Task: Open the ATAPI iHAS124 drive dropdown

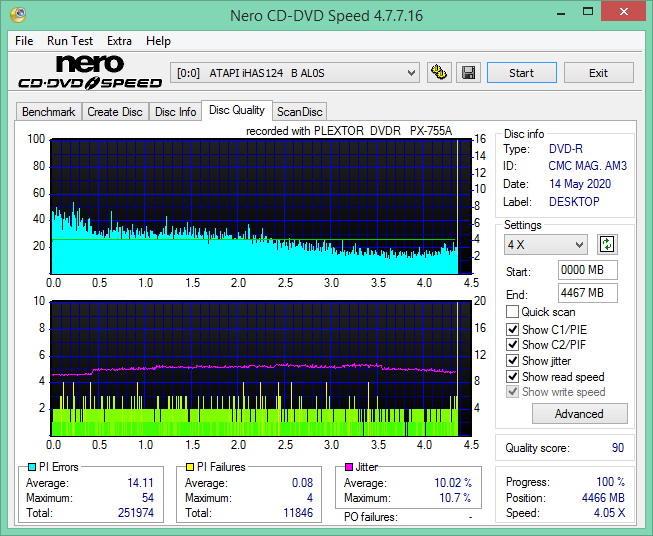Action: tap(295, 73)
